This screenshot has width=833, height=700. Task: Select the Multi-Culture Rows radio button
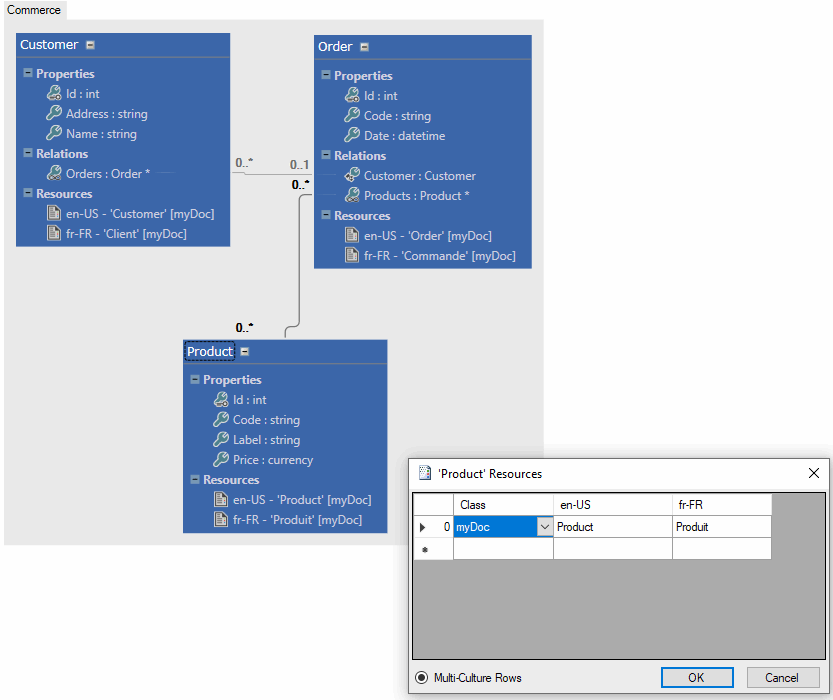coord(422,678)
